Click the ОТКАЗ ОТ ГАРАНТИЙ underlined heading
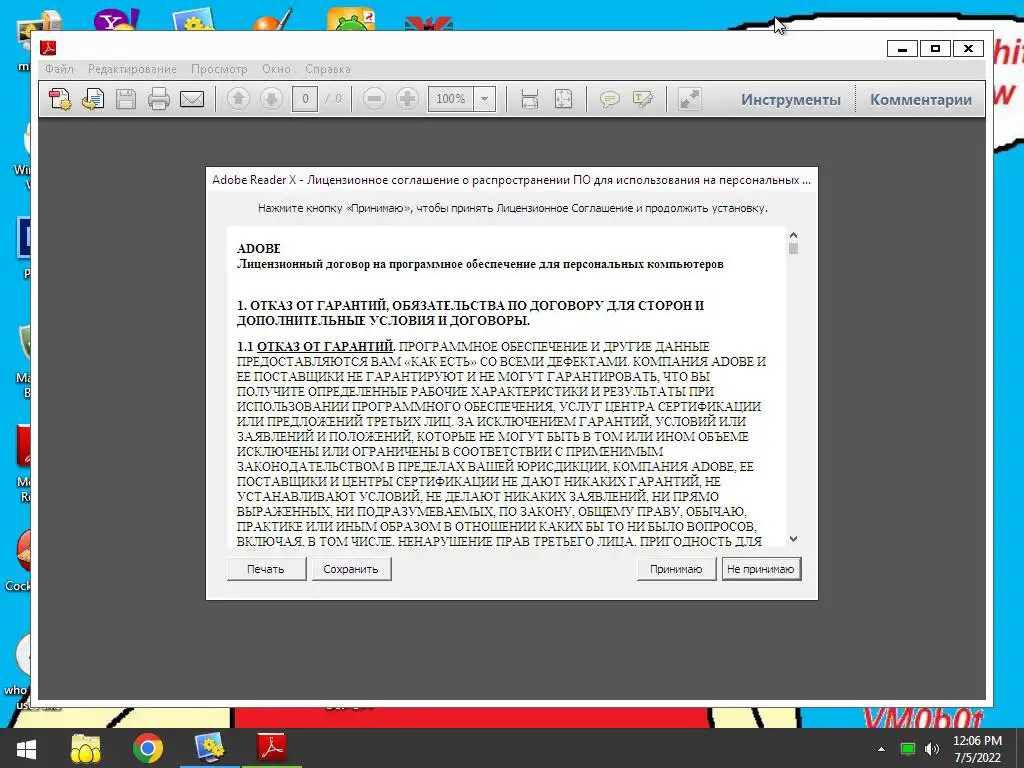The width and height of the screenshot is (1024, 768). [326, 346]
